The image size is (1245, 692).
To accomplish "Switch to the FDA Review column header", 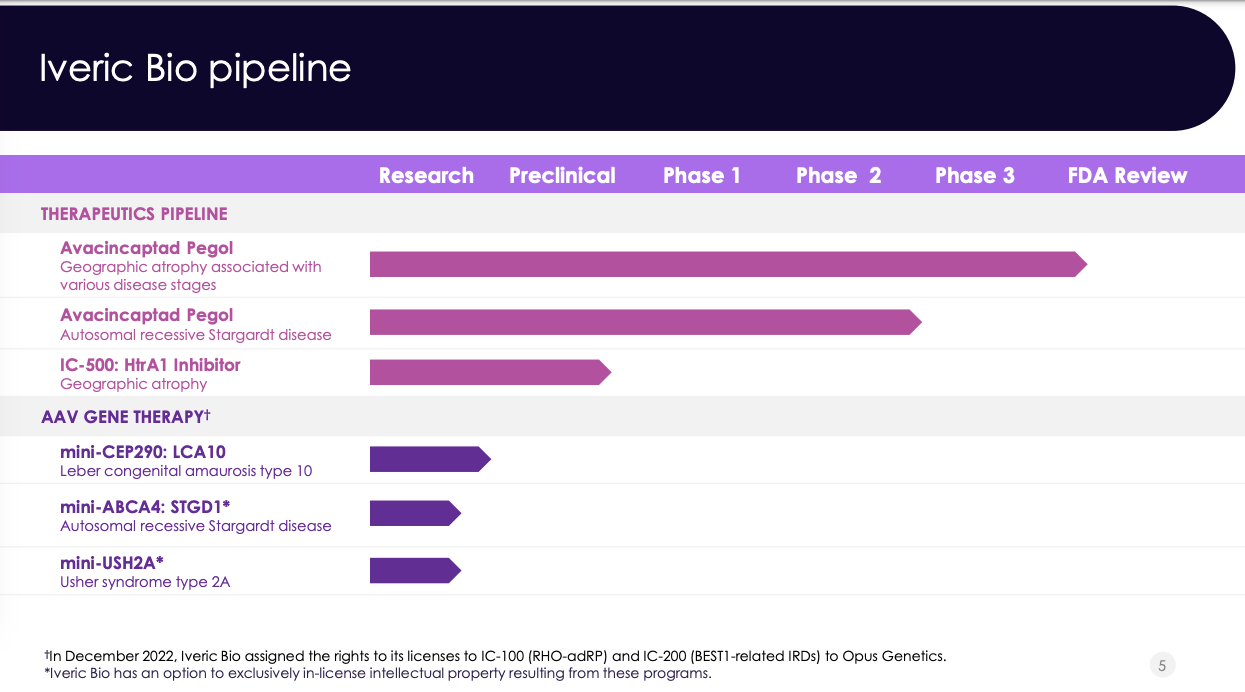I will [x=1124, y=174].
